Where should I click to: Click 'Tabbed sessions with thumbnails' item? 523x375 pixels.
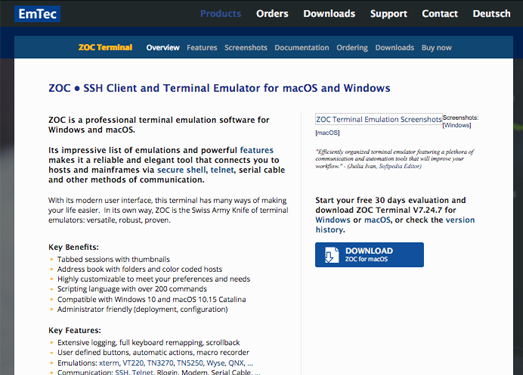click(x=113, y=259)
